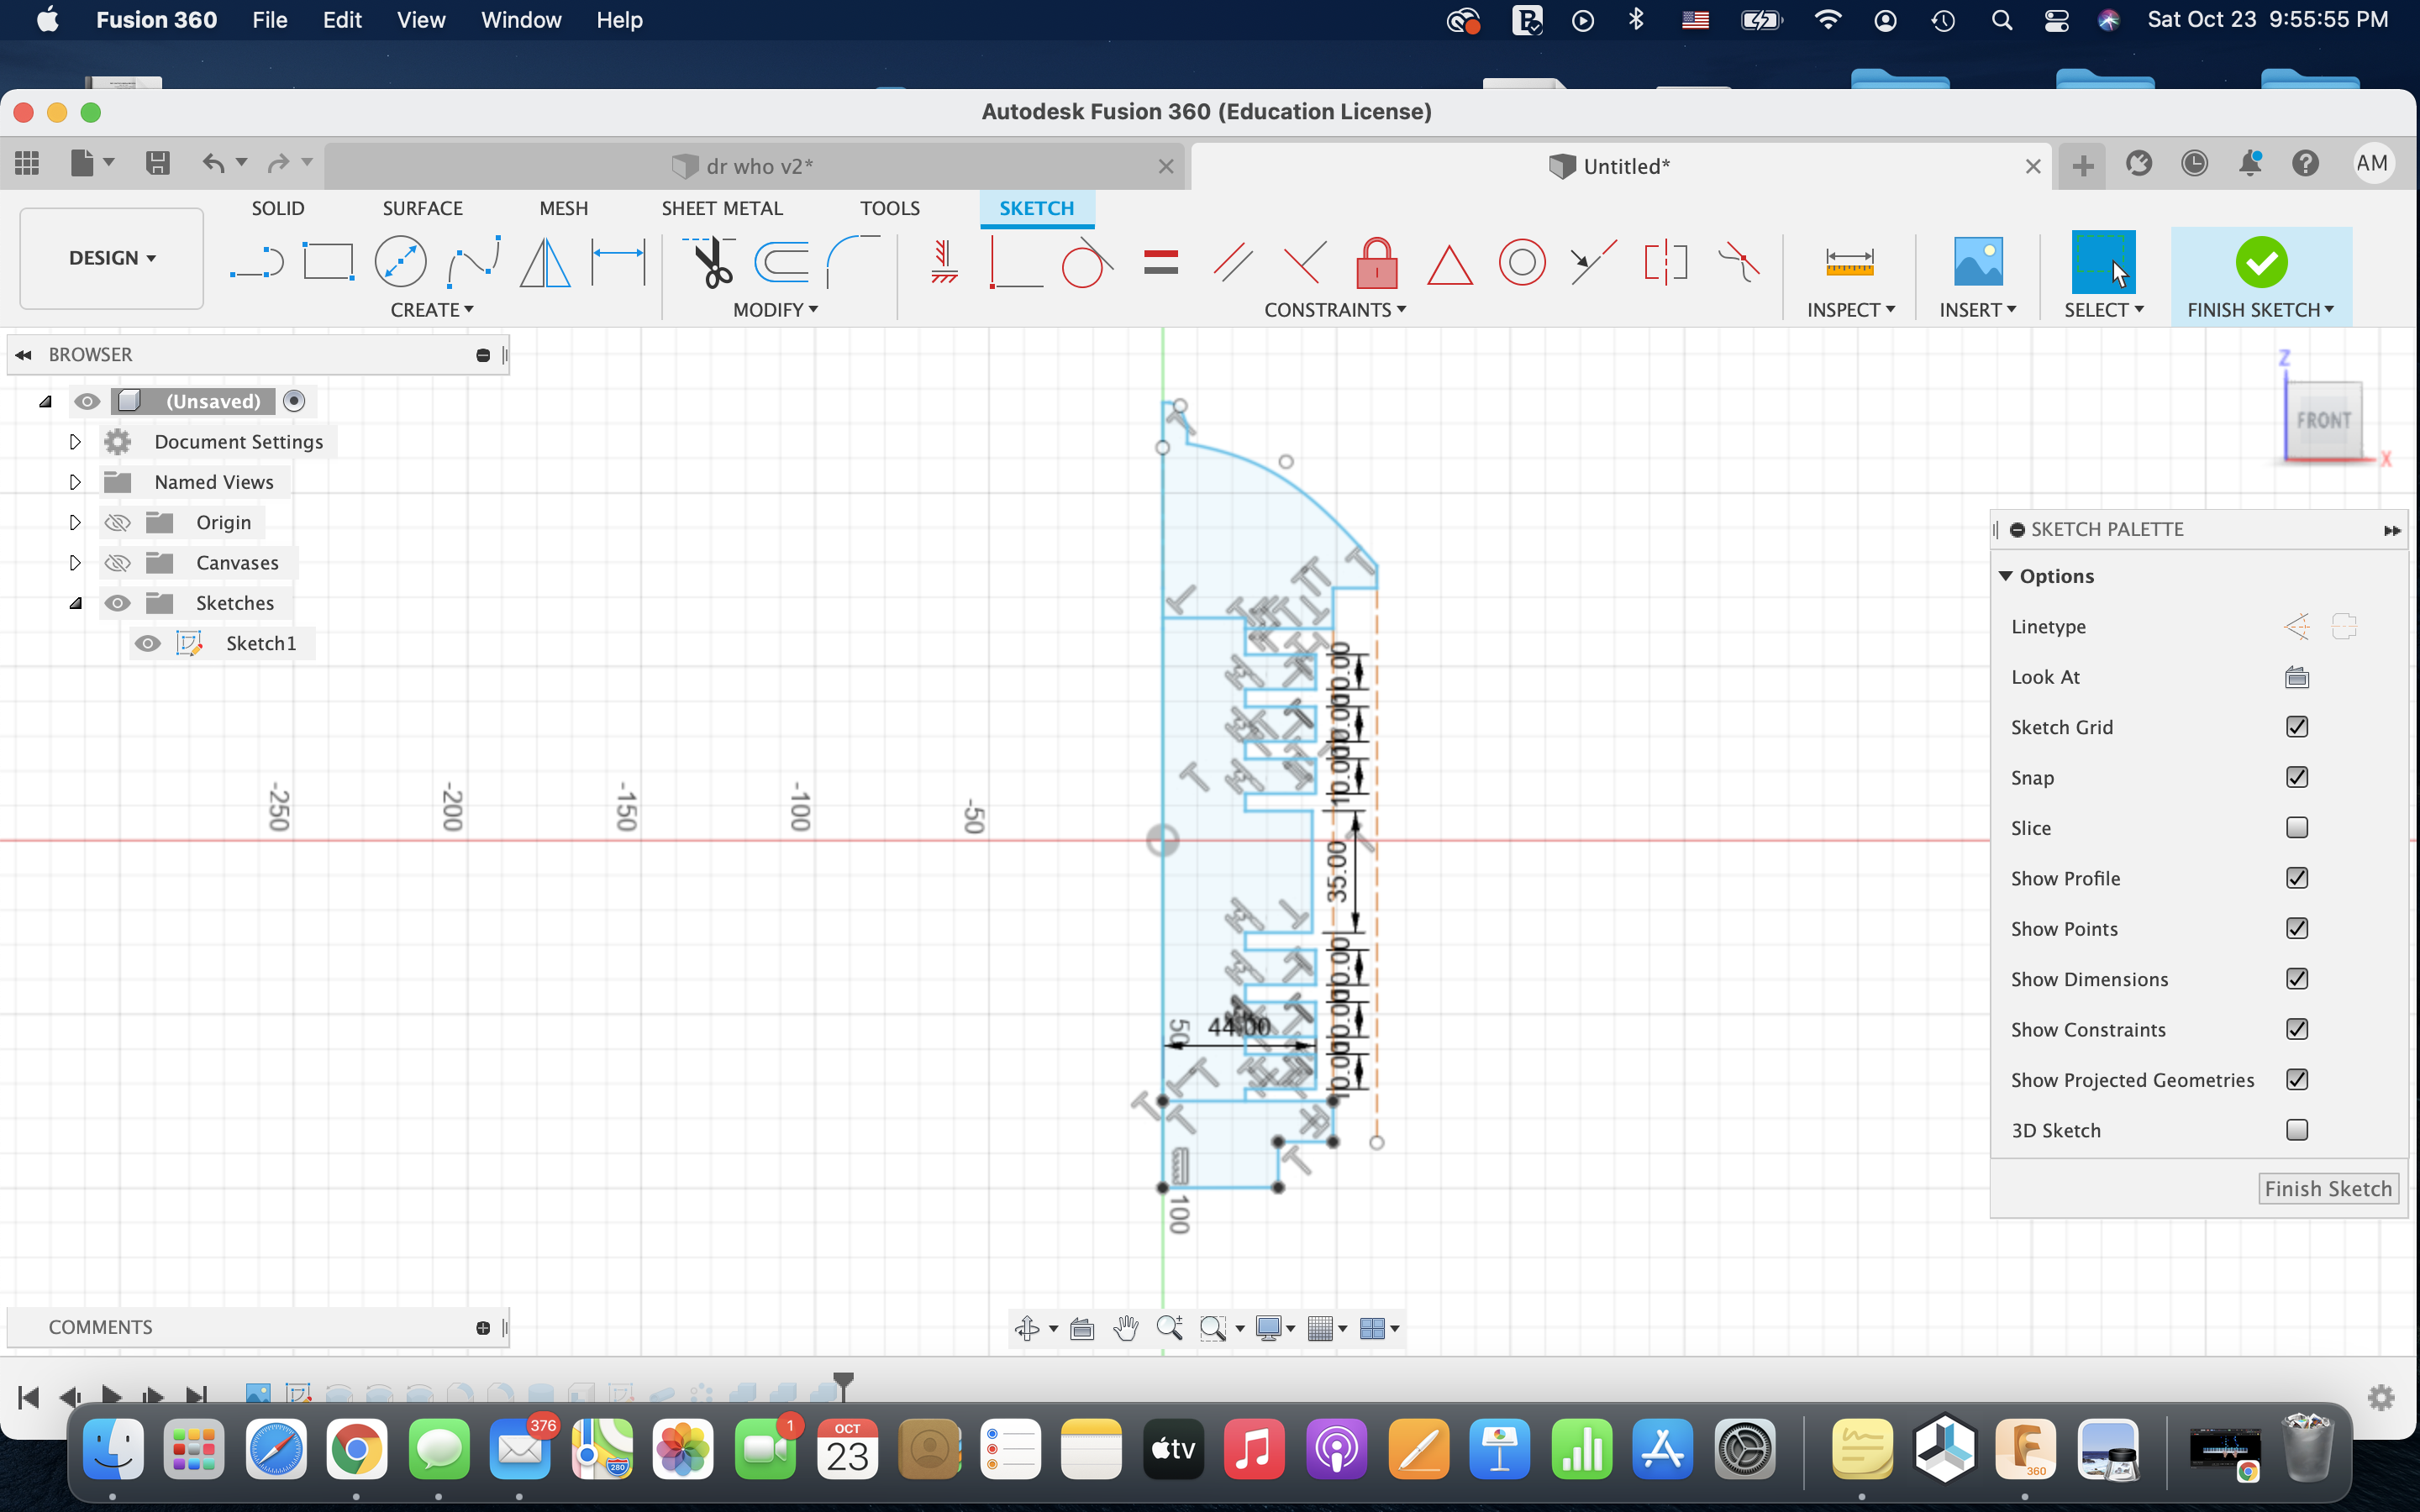Screen dimensions: 2420x1512
Task: Open the CONSTRAINTS dropdown menu
Action: (x=1335, y=310)
